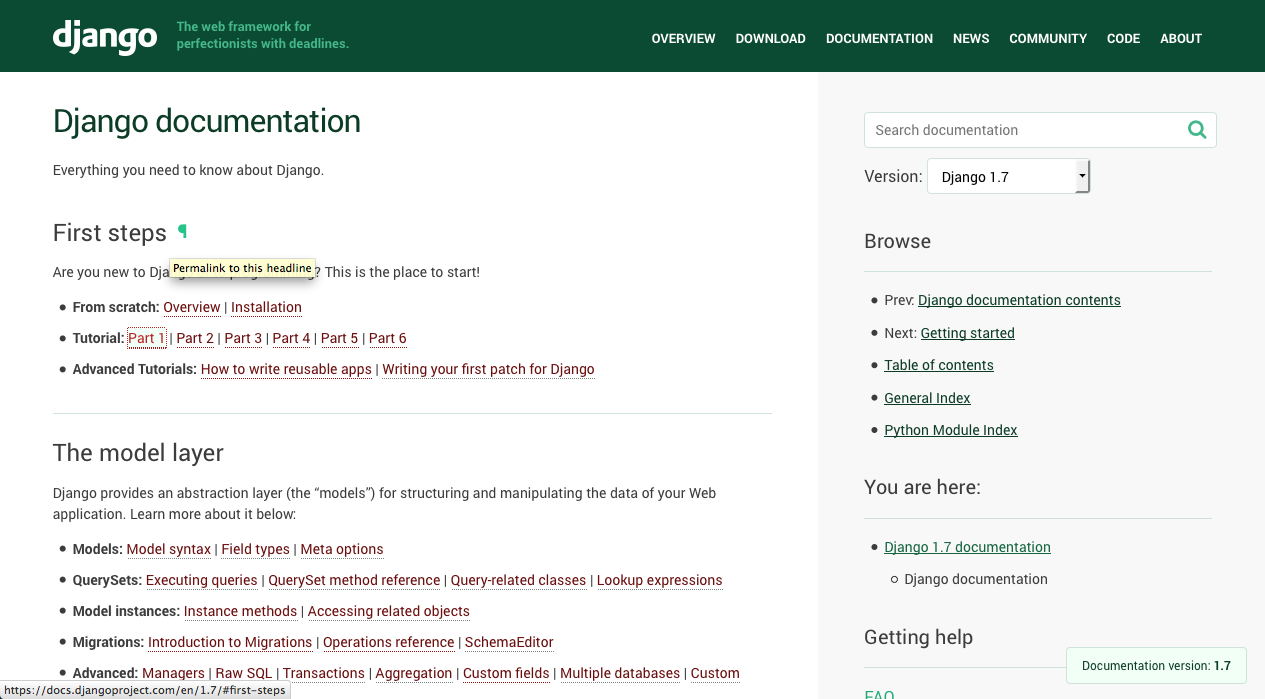Image resolution: width=1265 pixels, height=699 pixels.
Task: Open the Aggregation link
Action: pyautogui.click(x=414, y=673)
